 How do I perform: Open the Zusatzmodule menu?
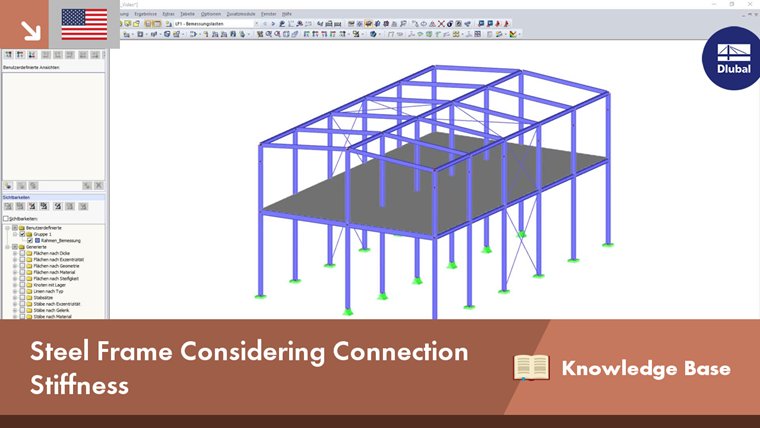[241, 14]
